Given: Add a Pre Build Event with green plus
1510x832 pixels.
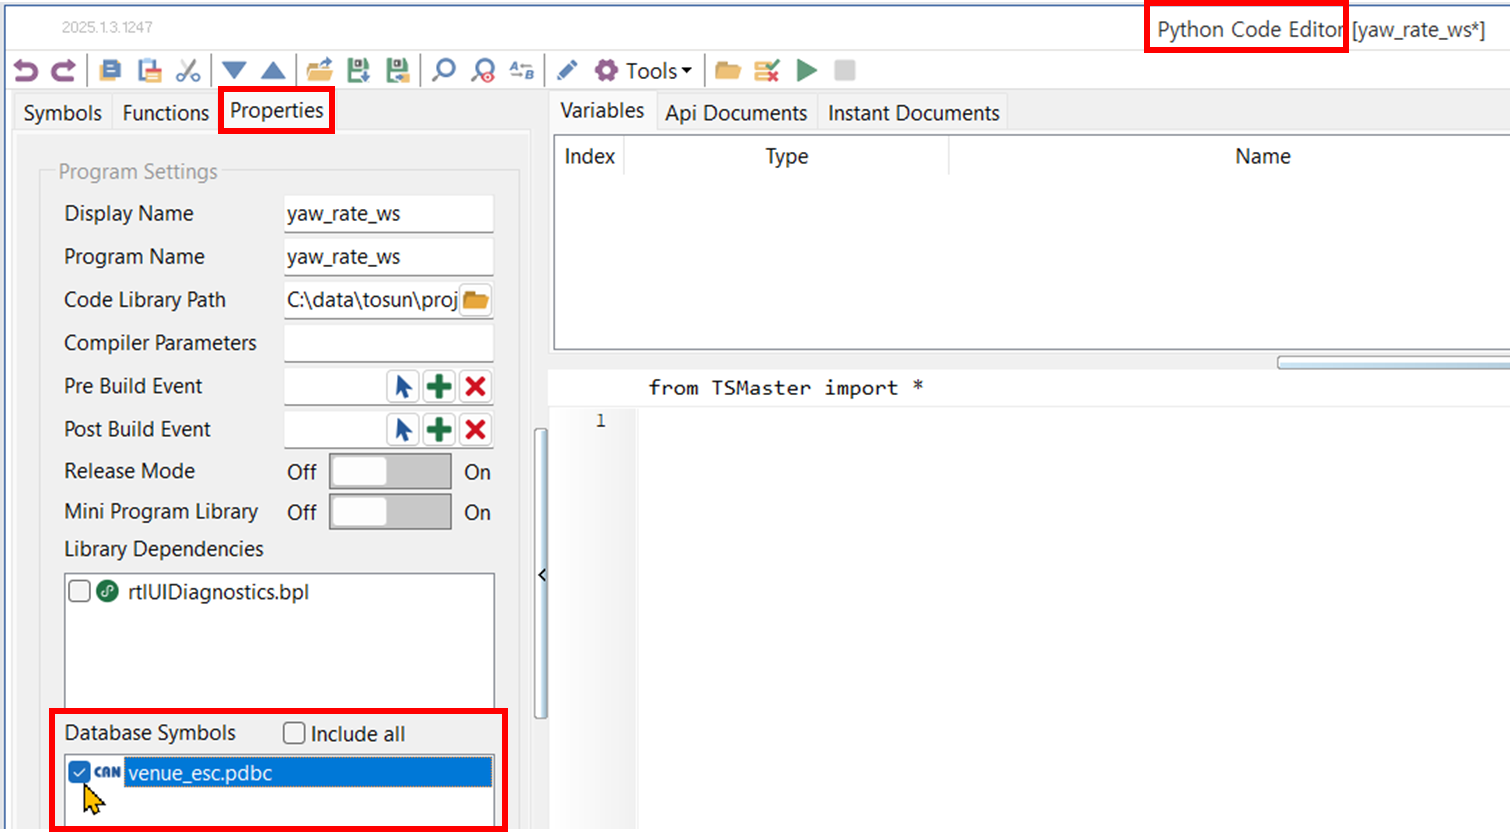Looking at the screenshot, I should [439, 386].
